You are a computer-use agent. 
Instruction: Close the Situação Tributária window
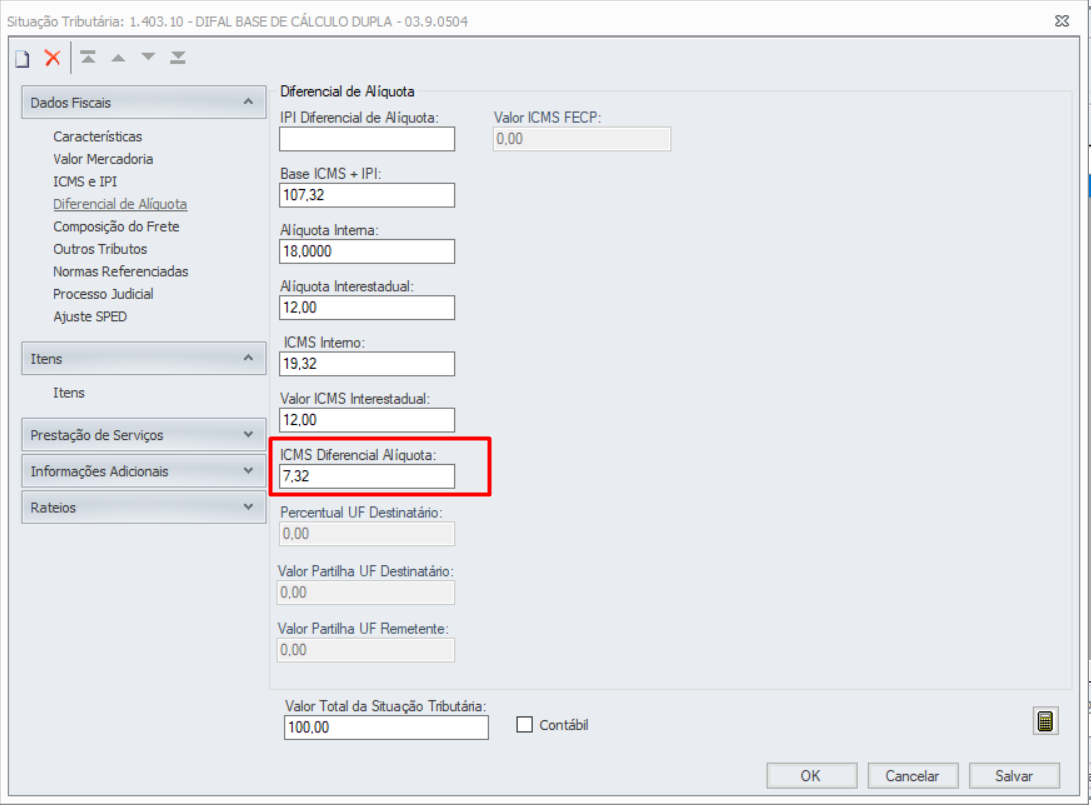point(1062,21)
